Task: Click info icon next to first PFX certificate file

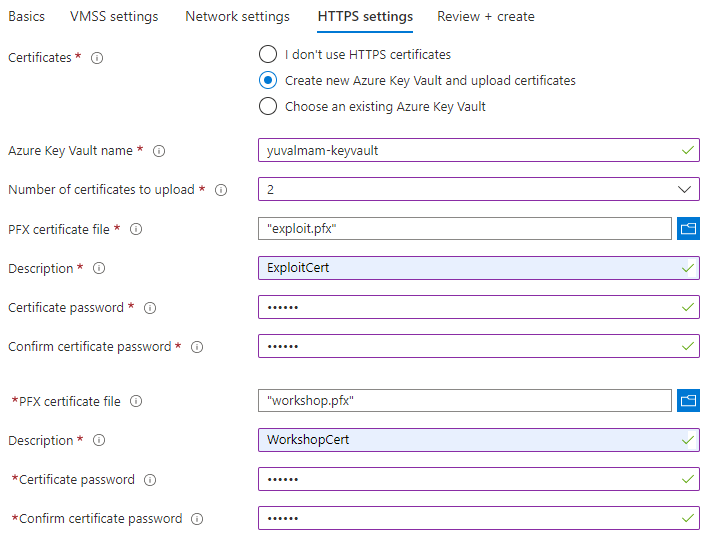Action: pos(136,230)
